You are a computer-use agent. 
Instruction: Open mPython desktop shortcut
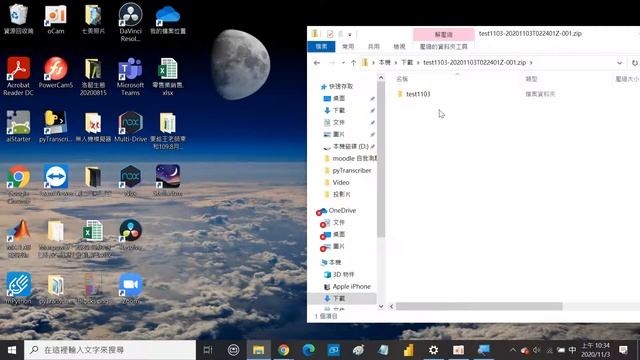click(x=18, y=289)
